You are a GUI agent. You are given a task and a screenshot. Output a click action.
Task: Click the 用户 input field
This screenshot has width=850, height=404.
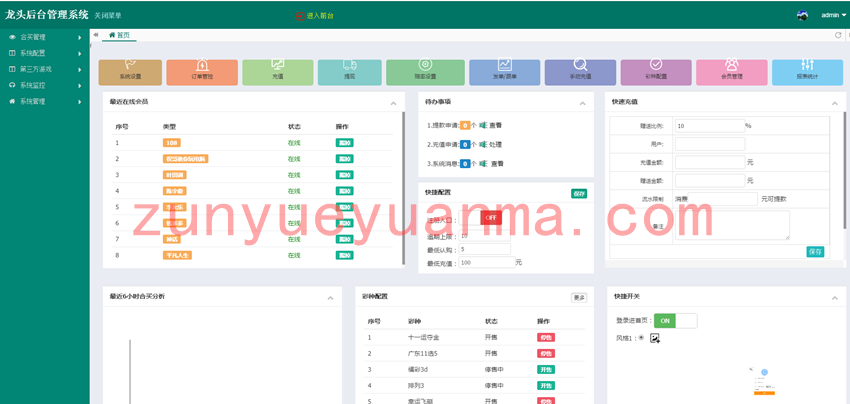point(710,144)
